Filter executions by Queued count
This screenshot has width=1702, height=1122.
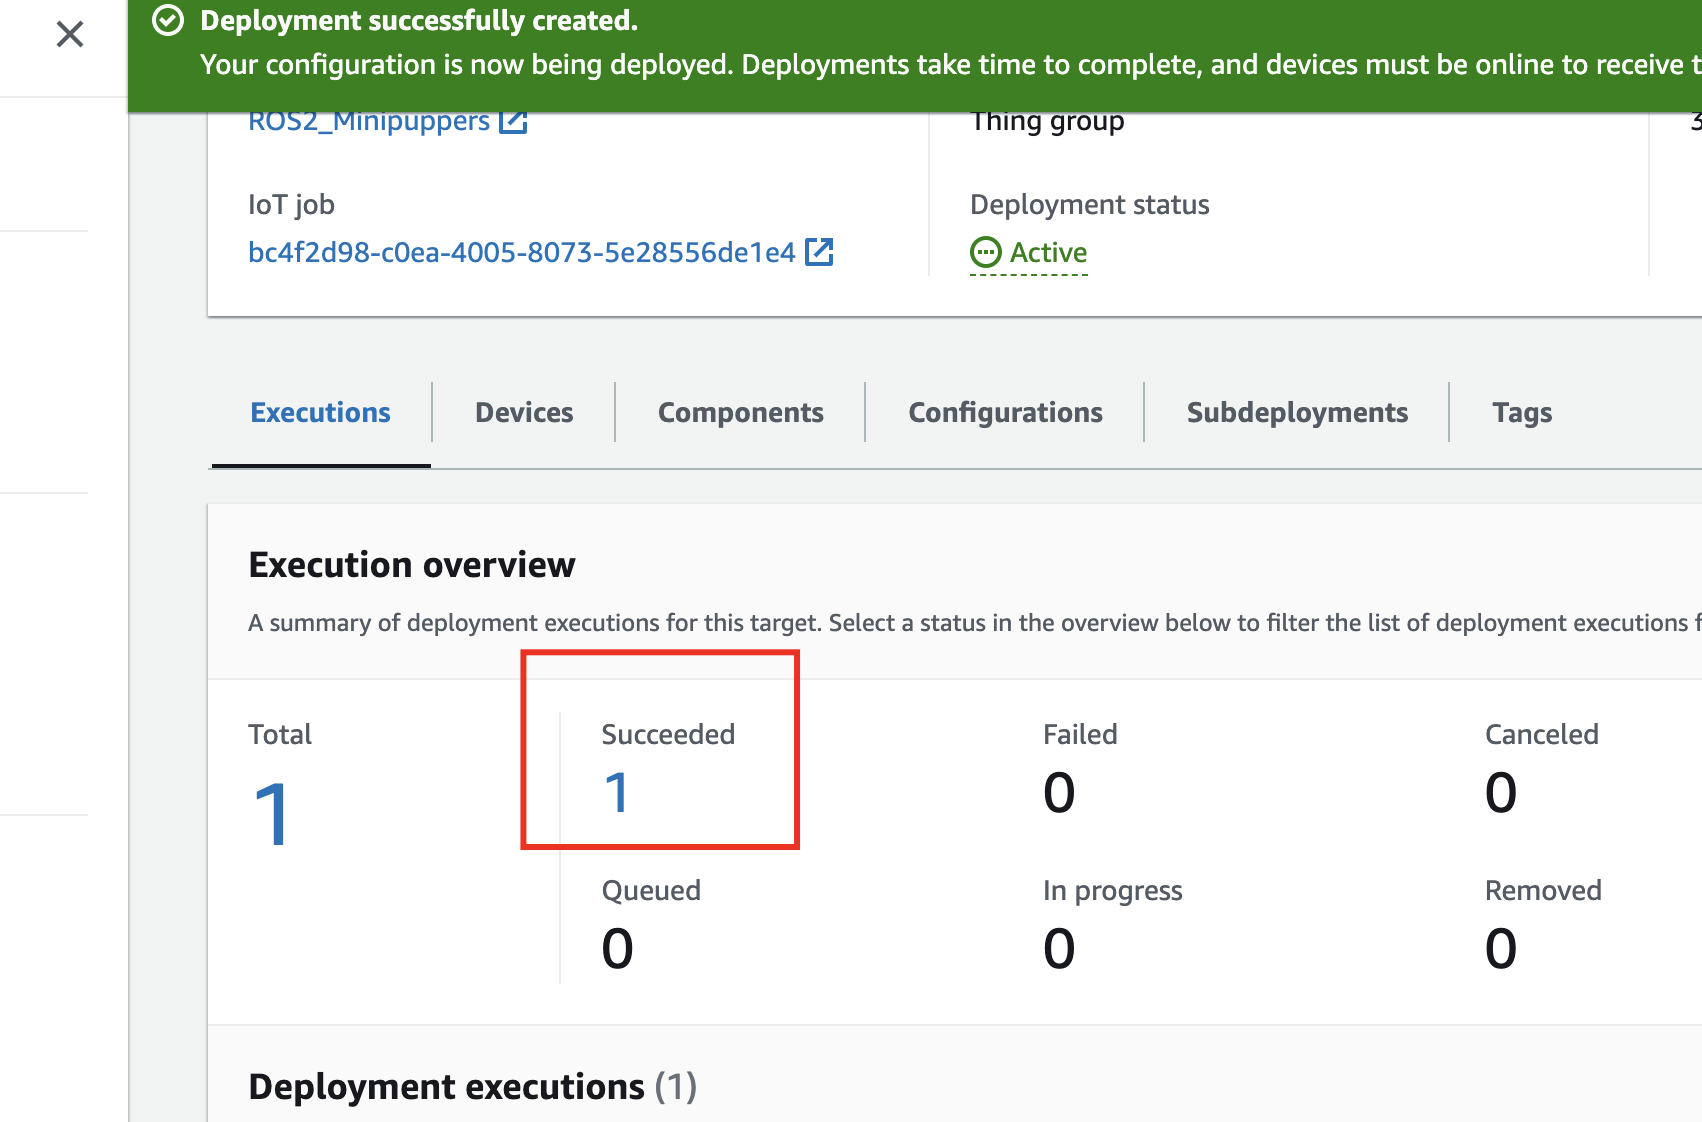tap(617, 948)
